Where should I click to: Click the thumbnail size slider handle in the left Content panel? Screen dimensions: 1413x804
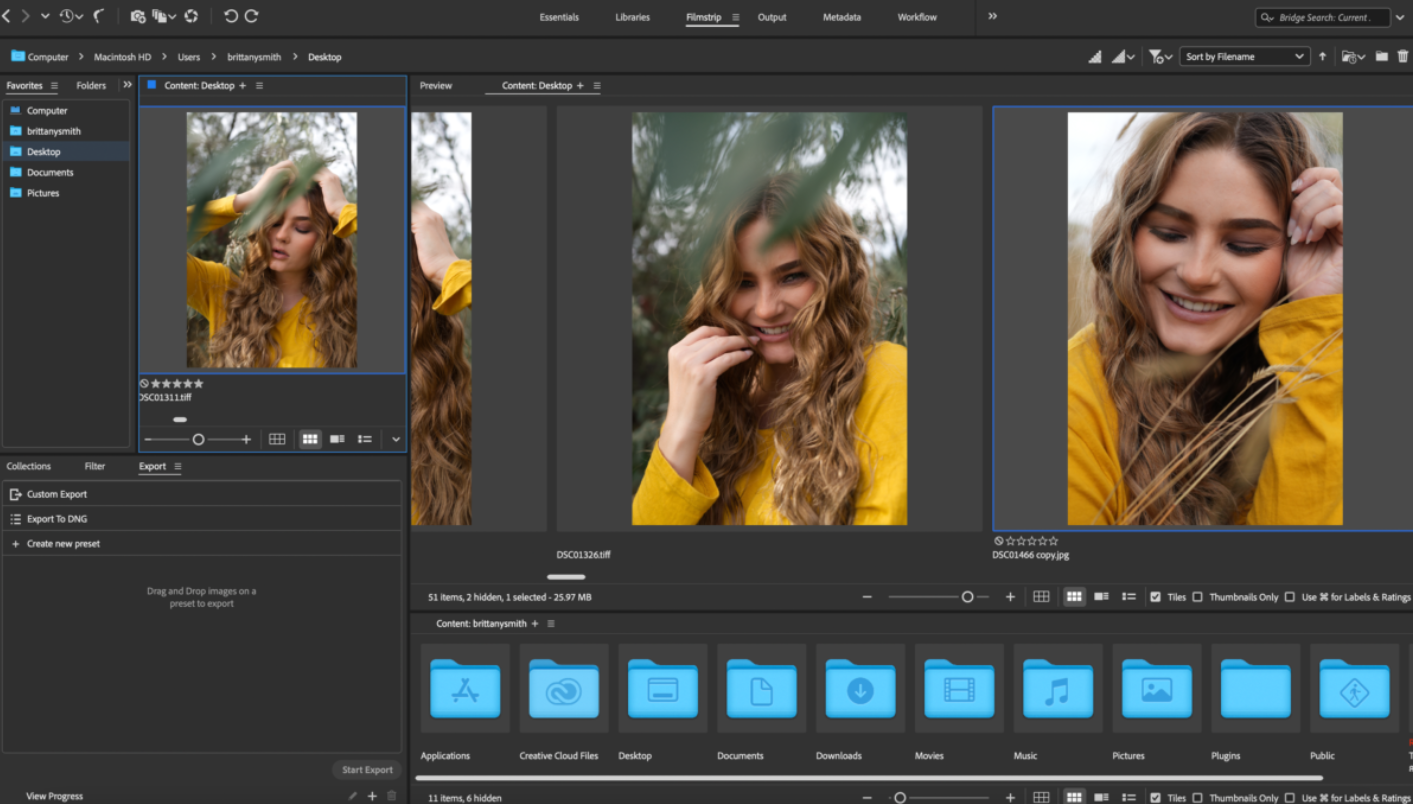[198, 439]
